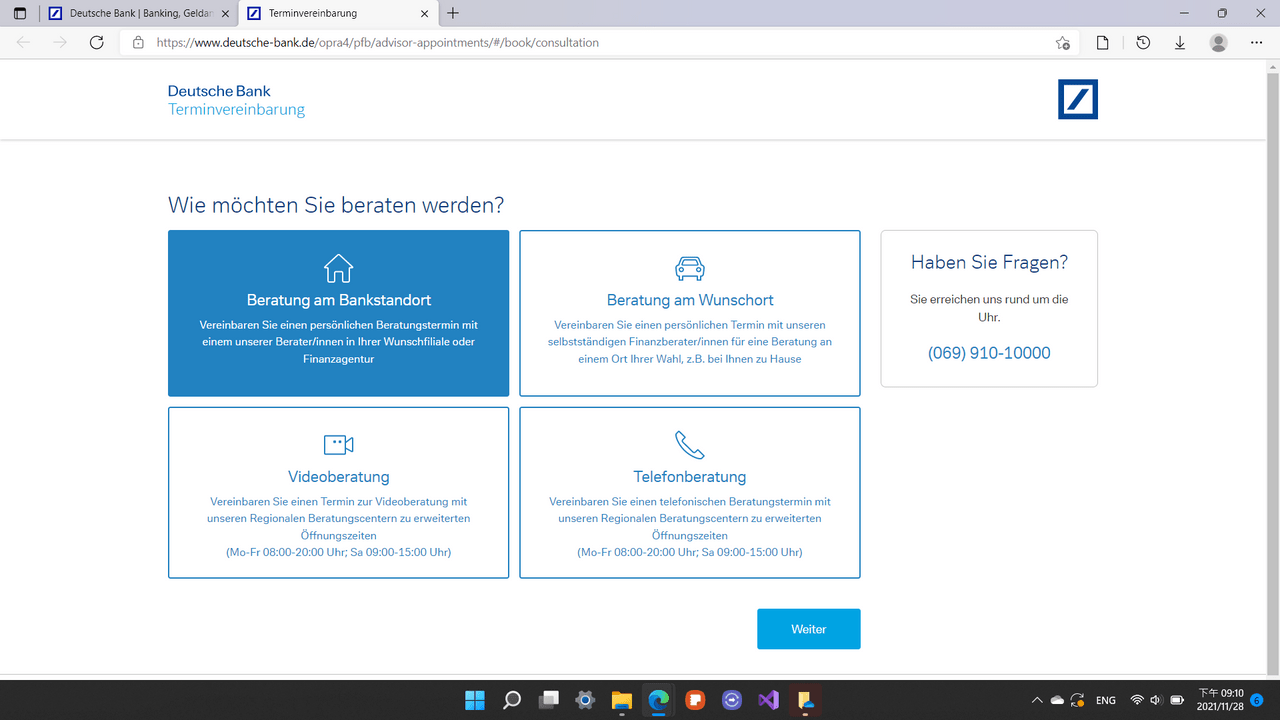1280x720 pixels.
Task: Show hidden tray icons chevron
Action: 1037,700
